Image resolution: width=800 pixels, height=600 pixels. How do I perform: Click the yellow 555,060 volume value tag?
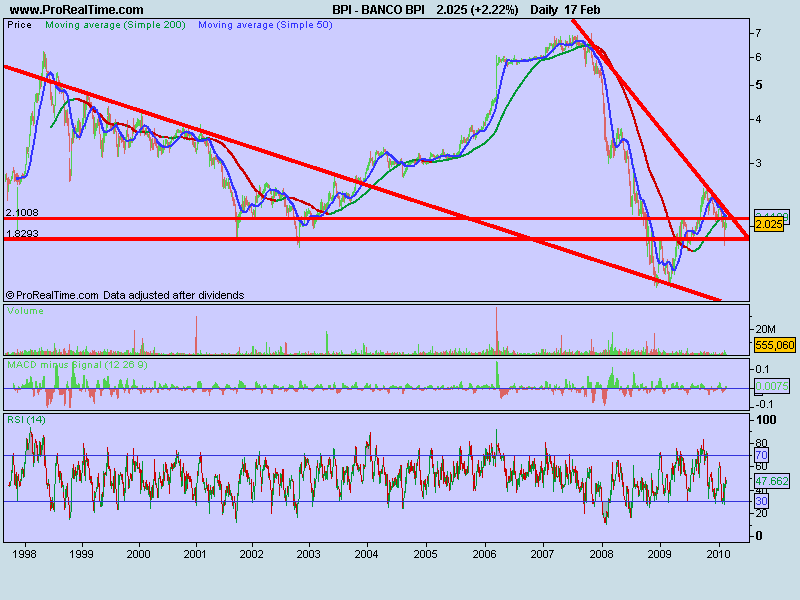tap(774, 345)
